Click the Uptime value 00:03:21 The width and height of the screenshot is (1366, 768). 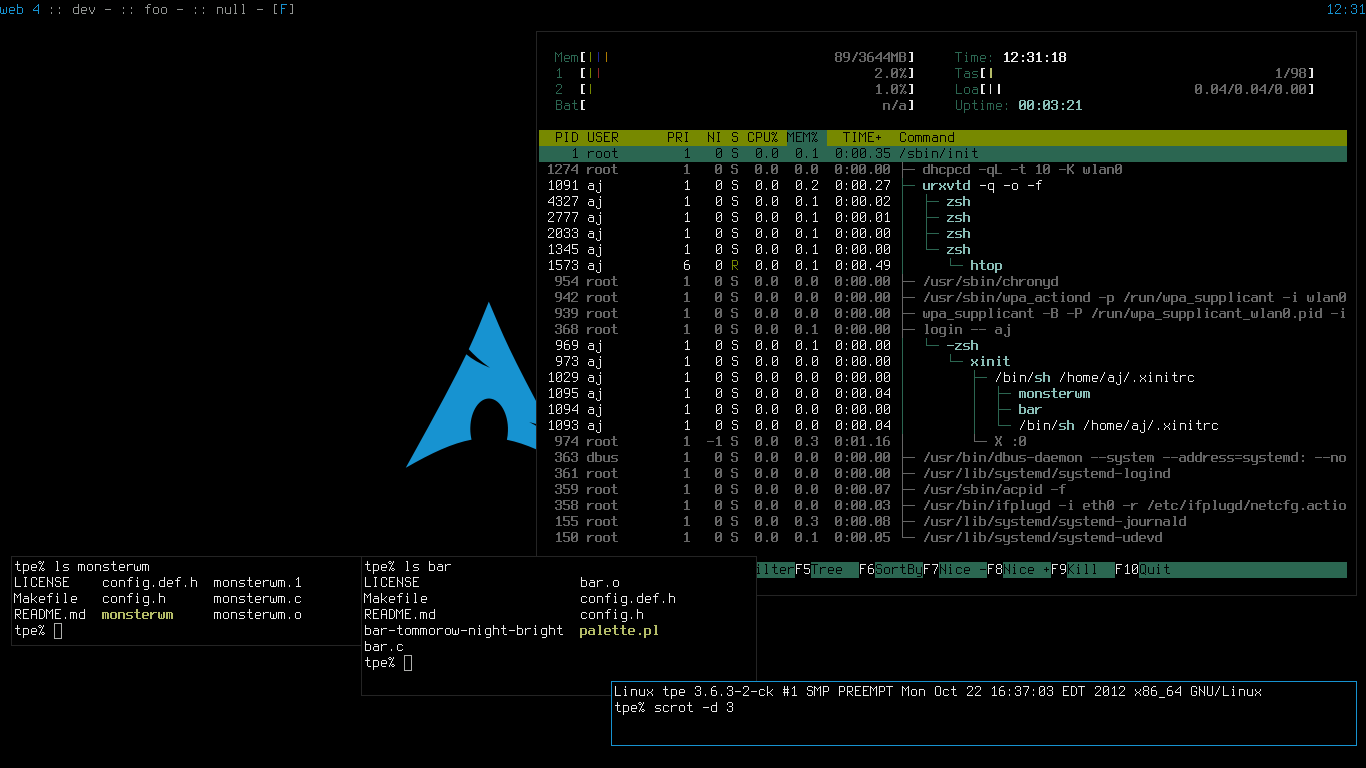point(1050,106)
